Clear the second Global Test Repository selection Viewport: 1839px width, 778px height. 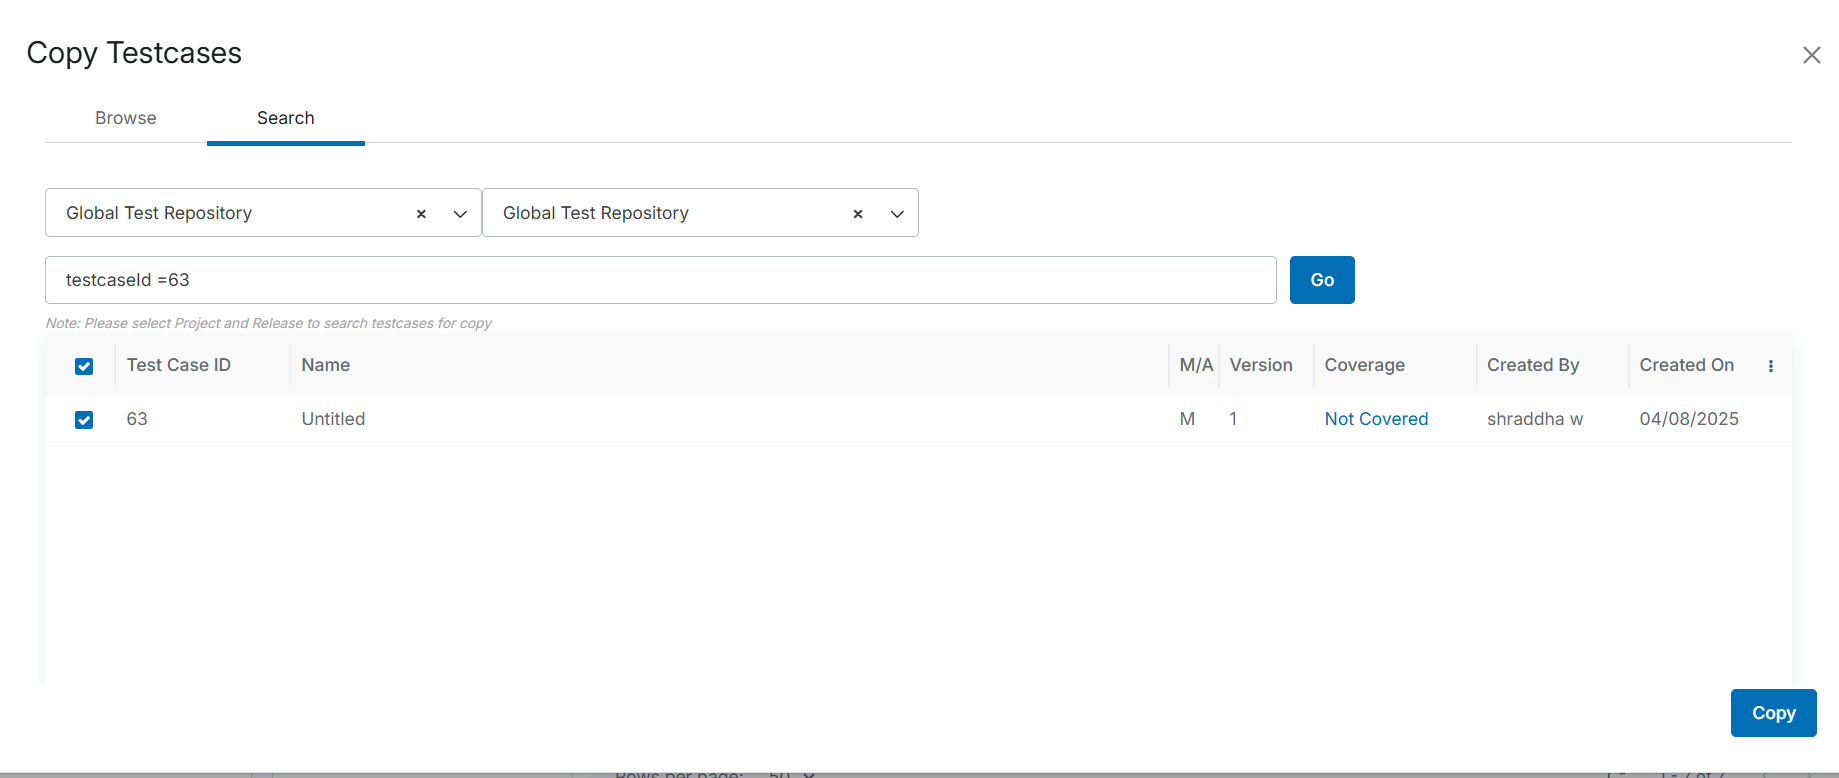pyautogui.click(x=857, y=214)
